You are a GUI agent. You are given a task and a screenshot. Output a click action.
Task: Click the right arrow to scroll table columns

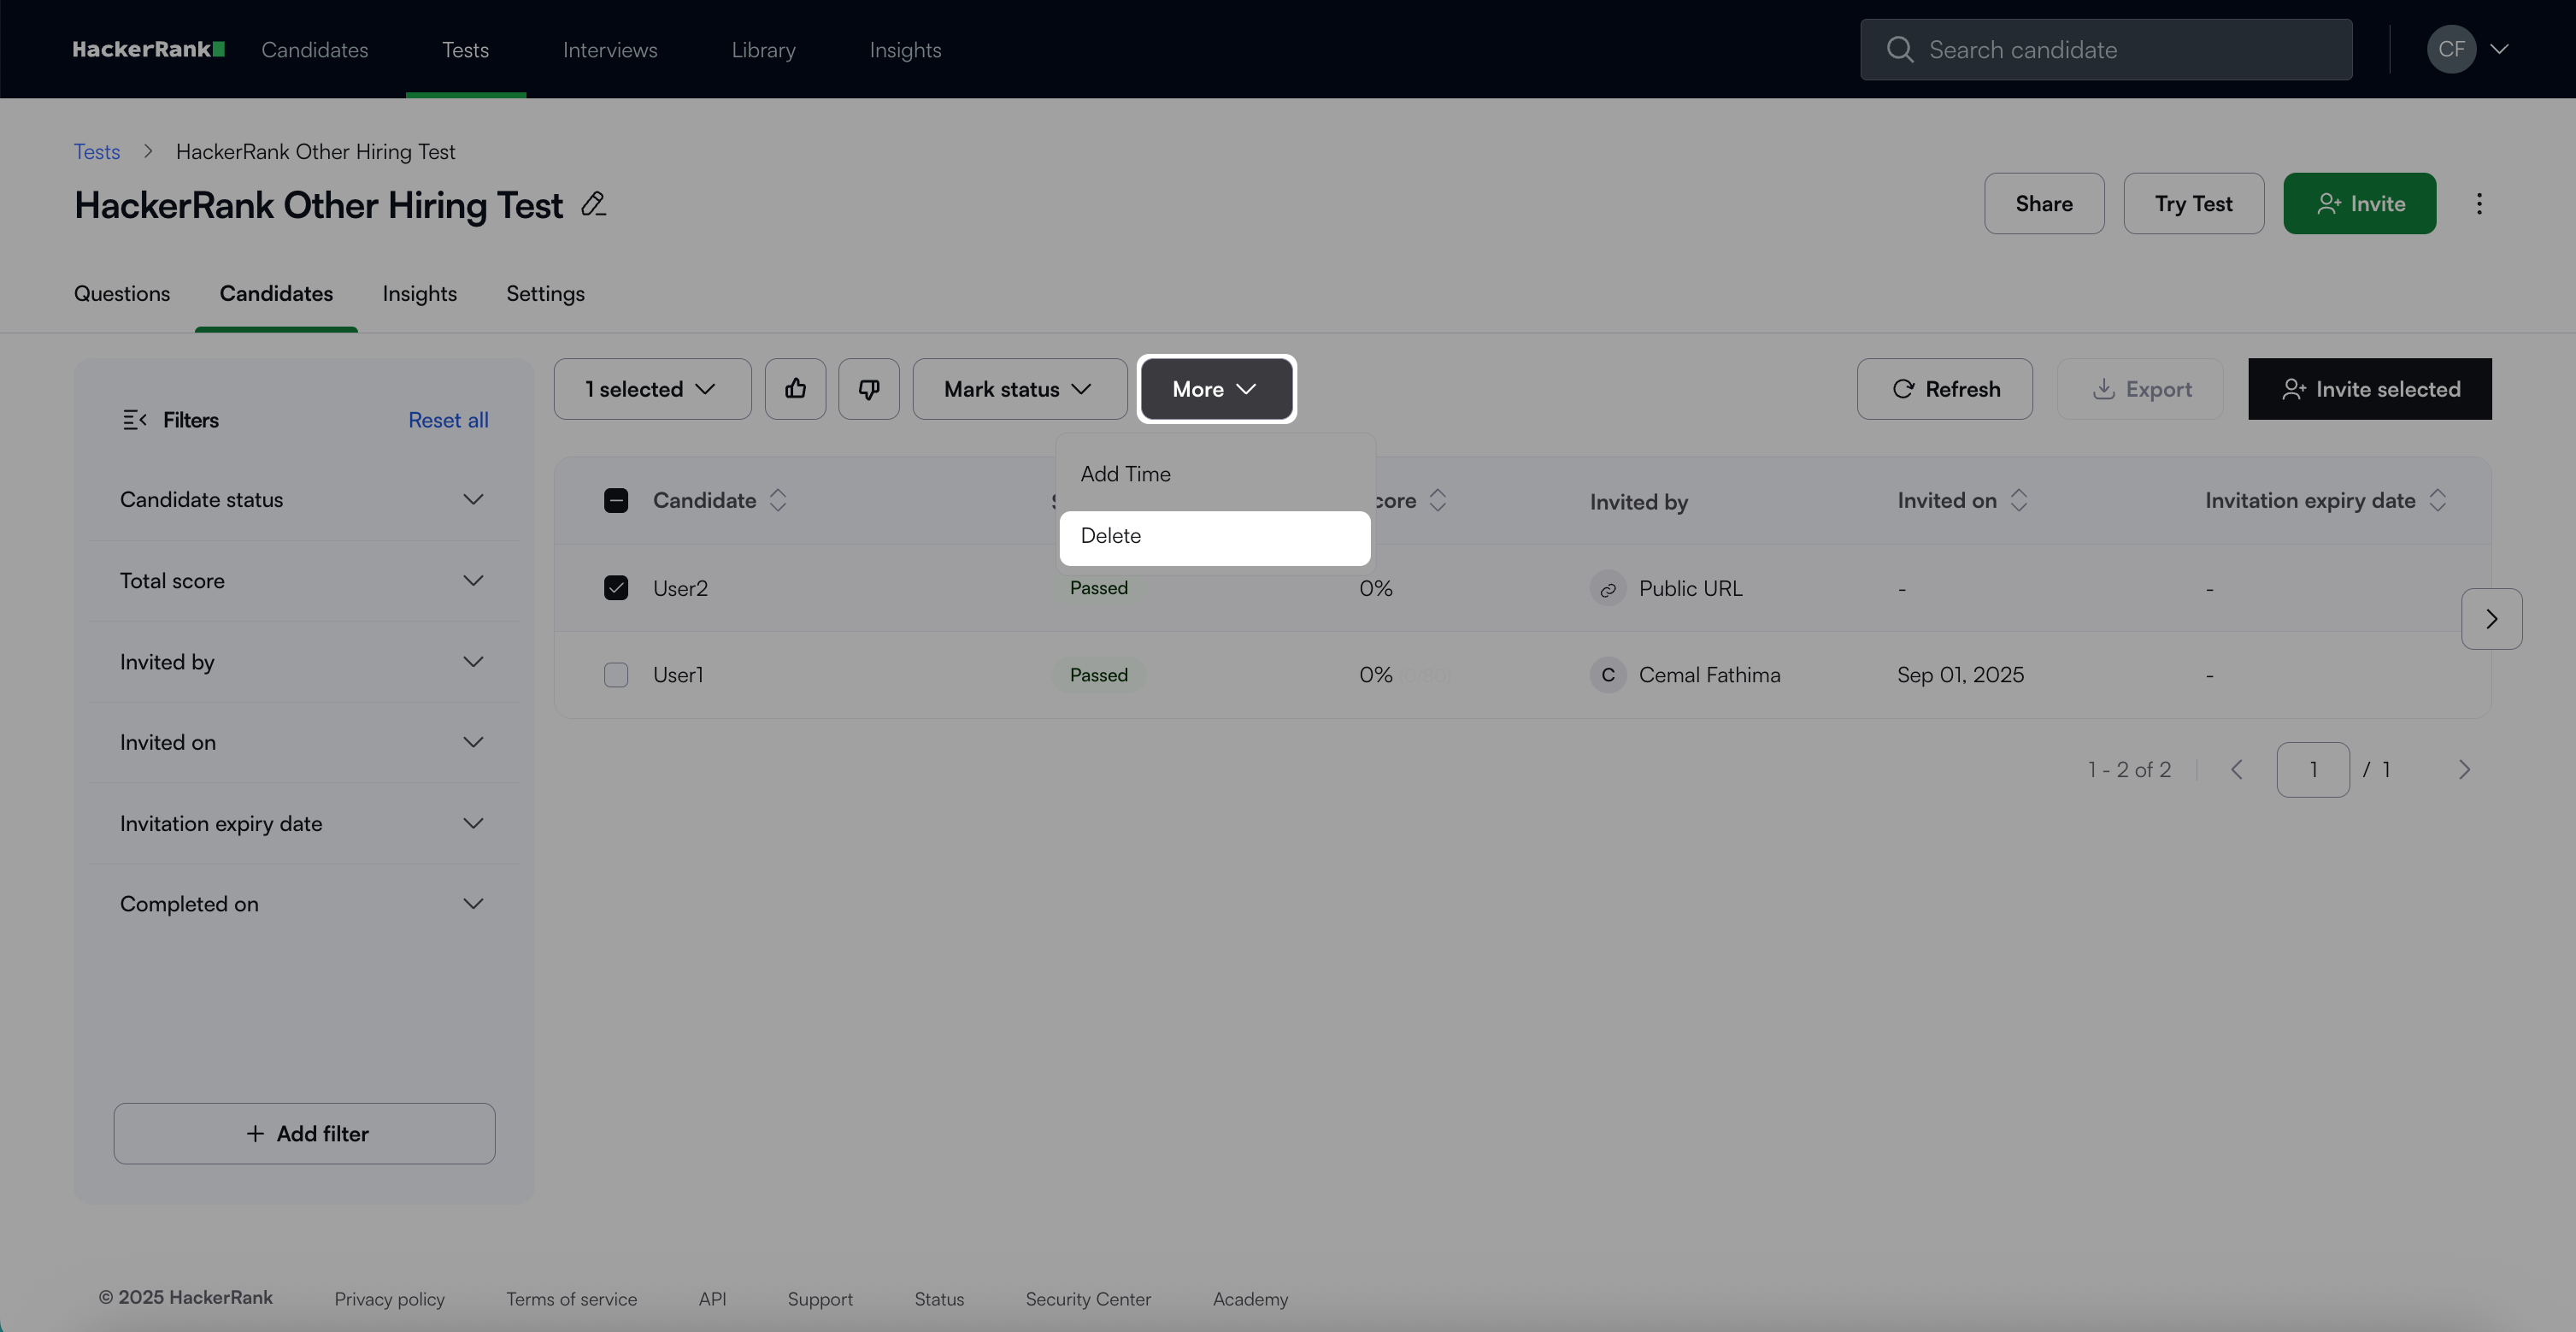click(2491, 619)
